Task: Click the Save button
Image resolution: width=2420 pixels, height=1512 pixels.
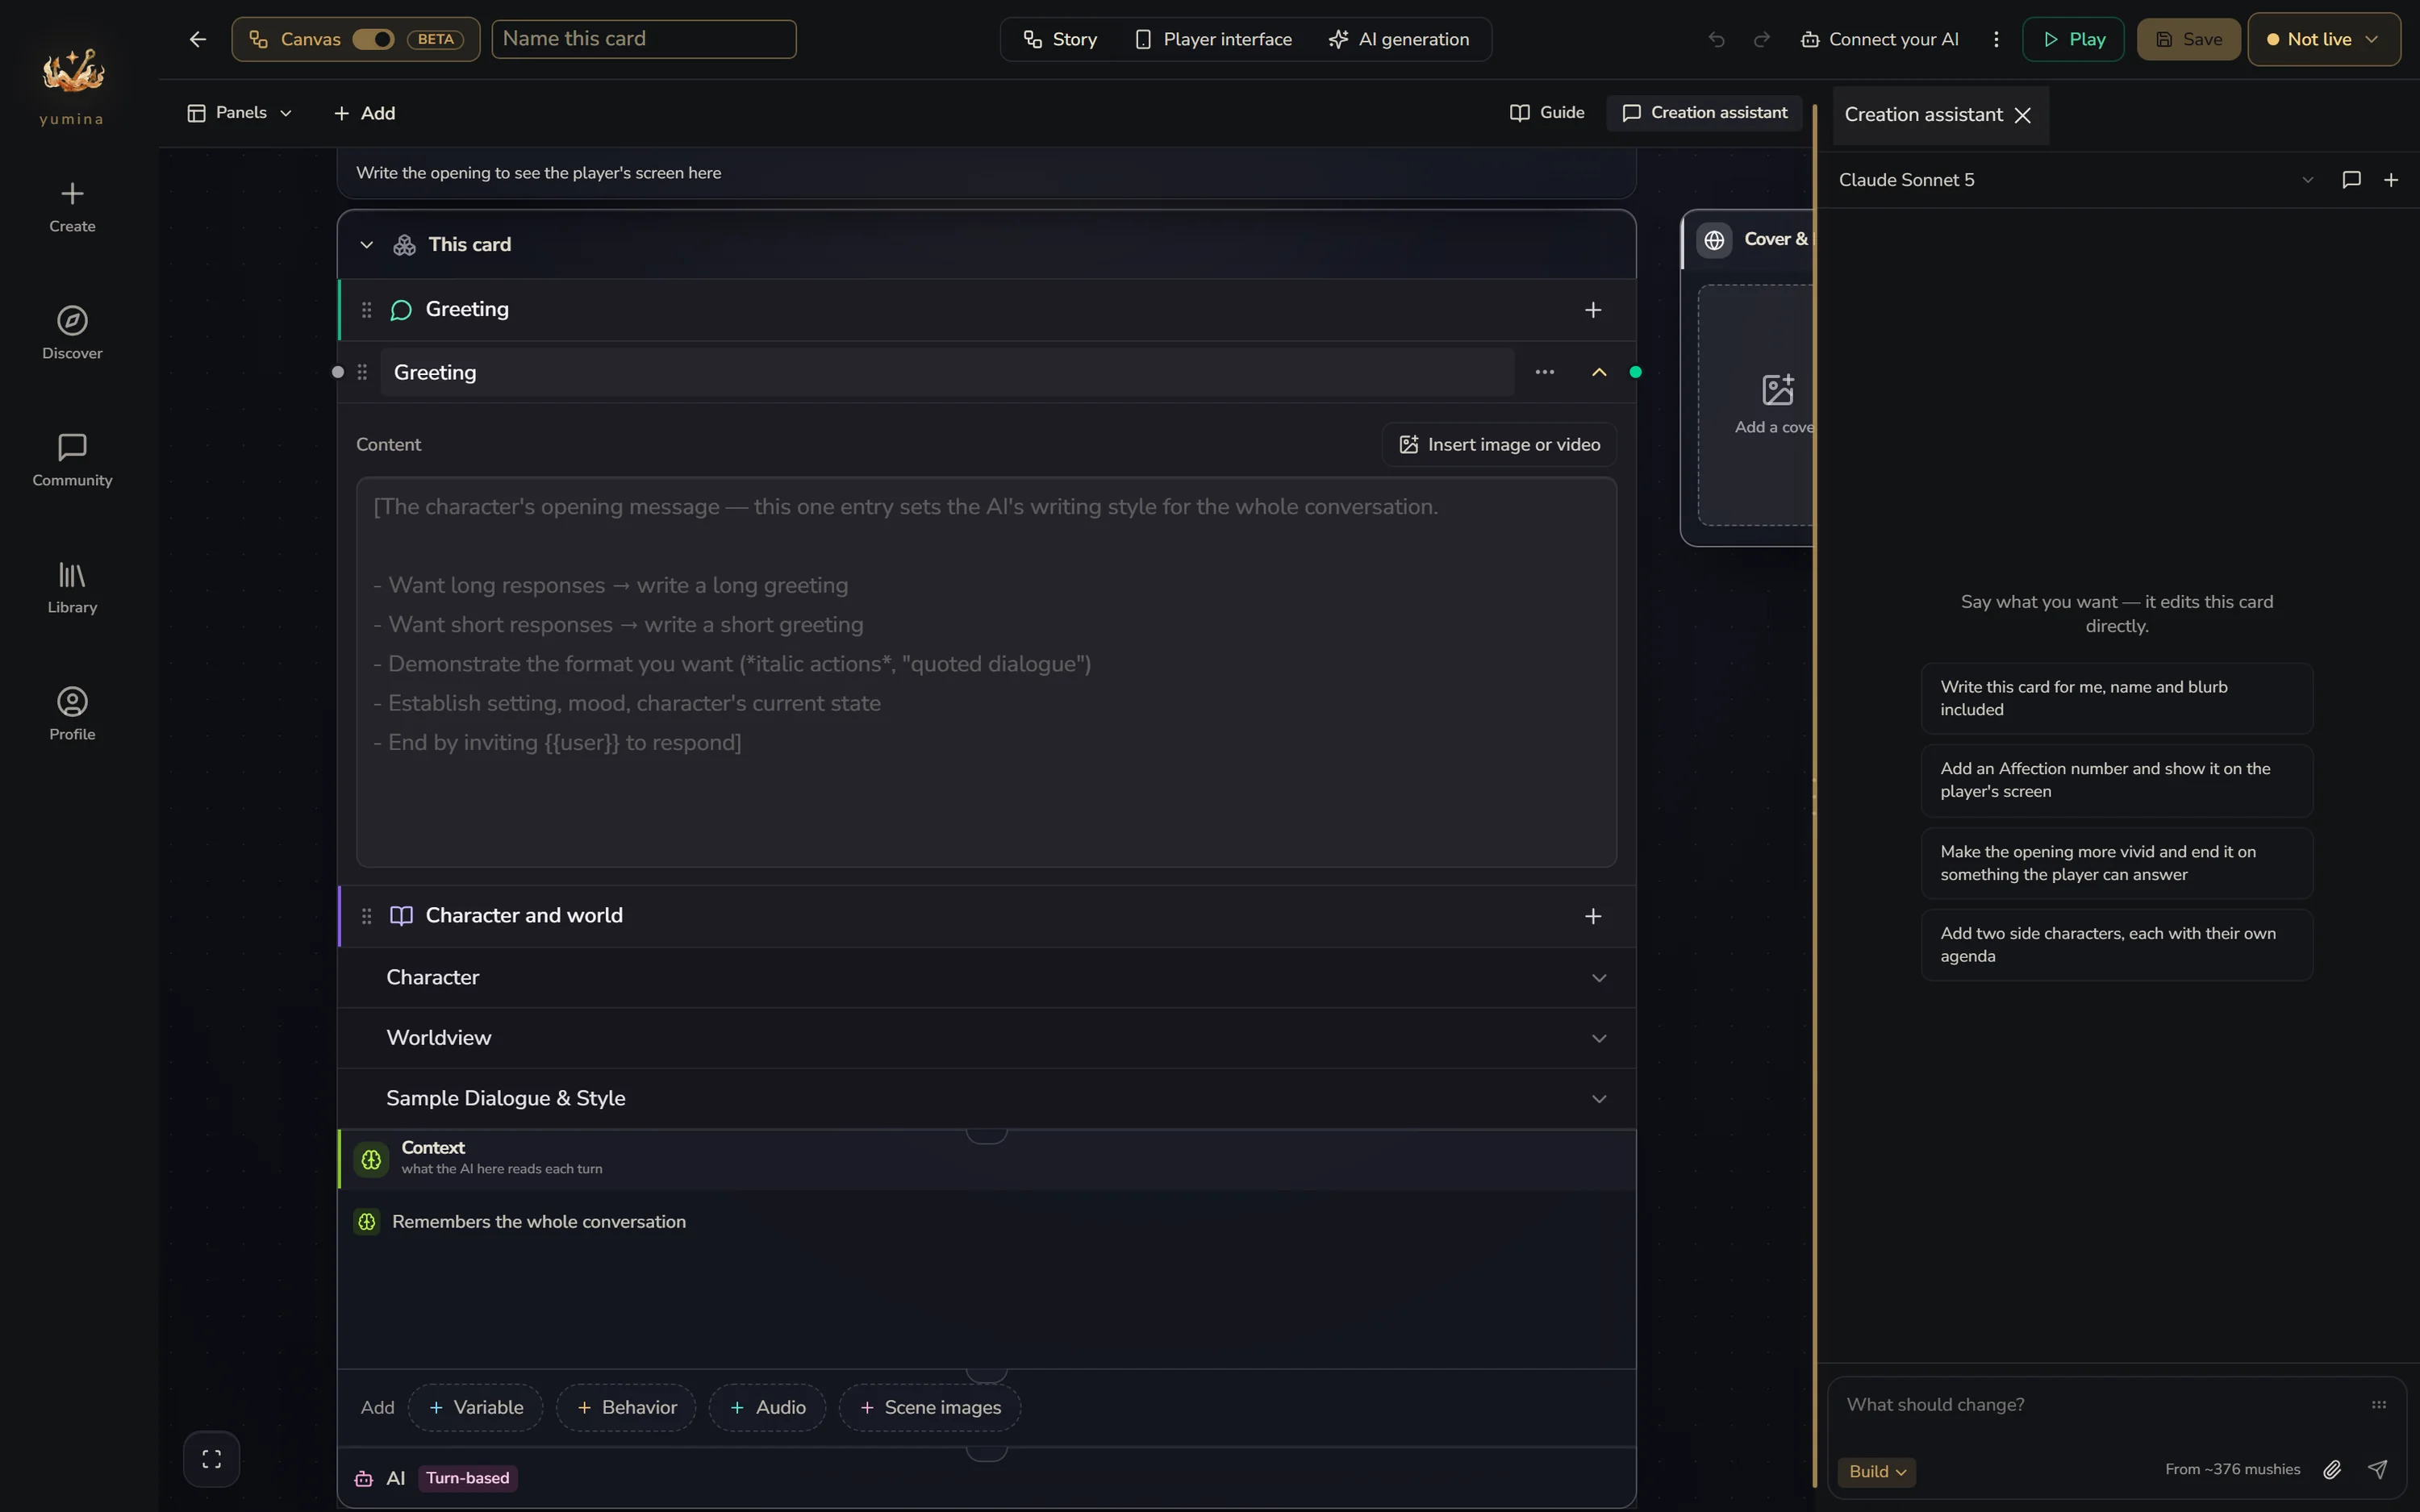Action: coord(2188,39)
